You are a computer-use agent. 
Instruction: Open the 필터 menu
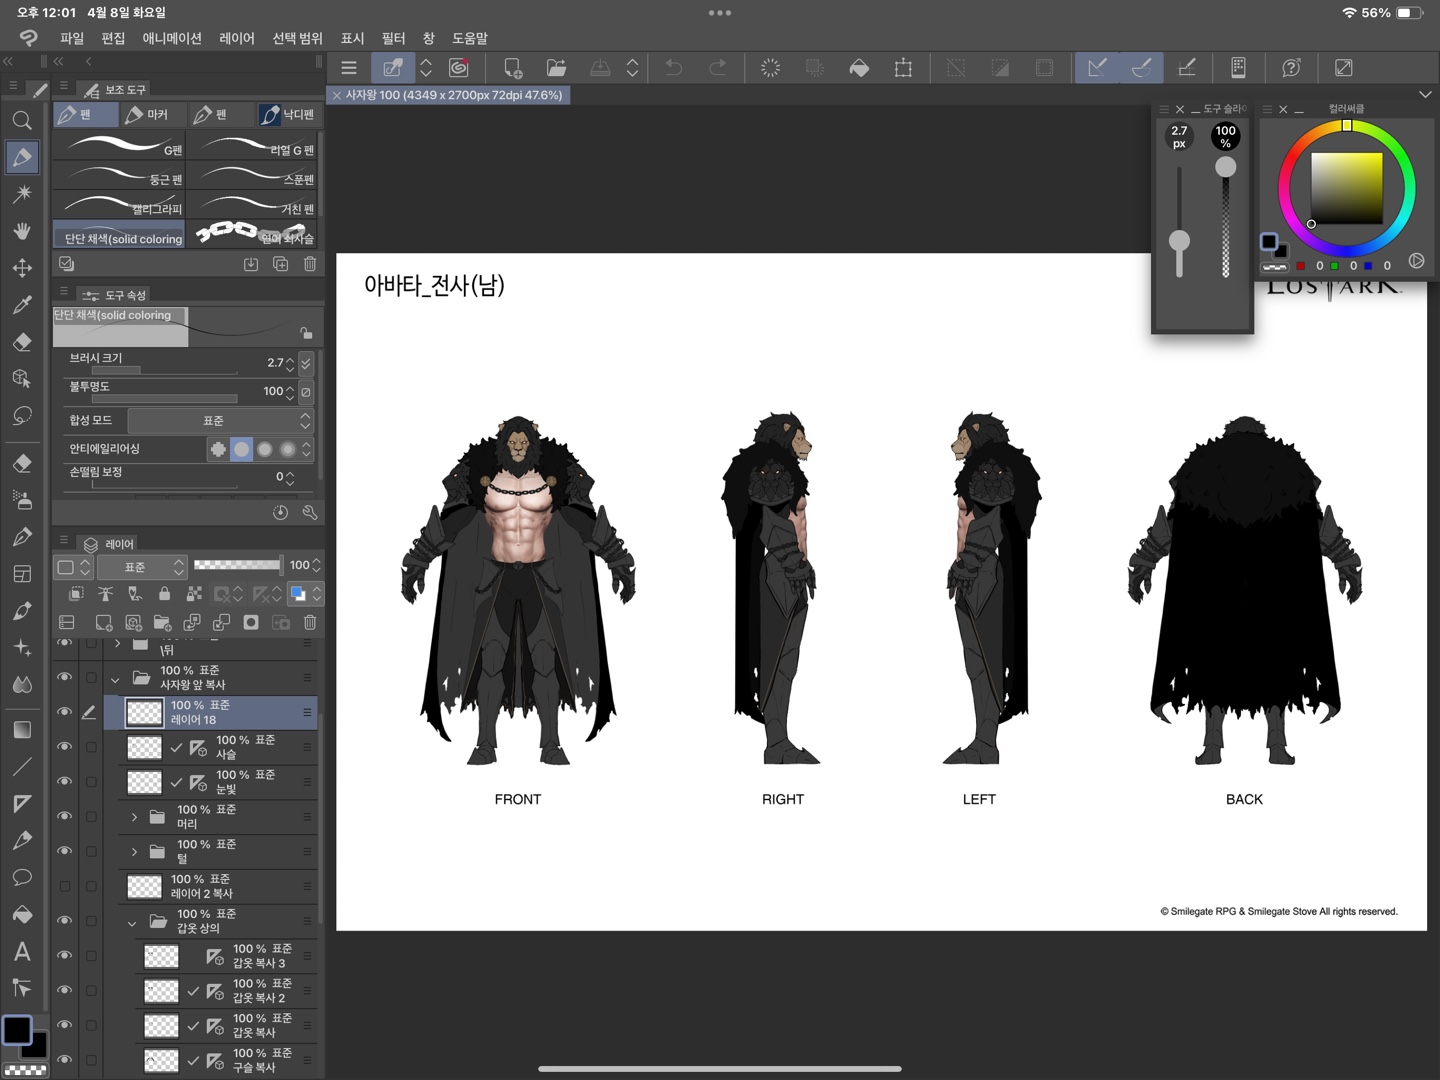[x=393, y=38]
